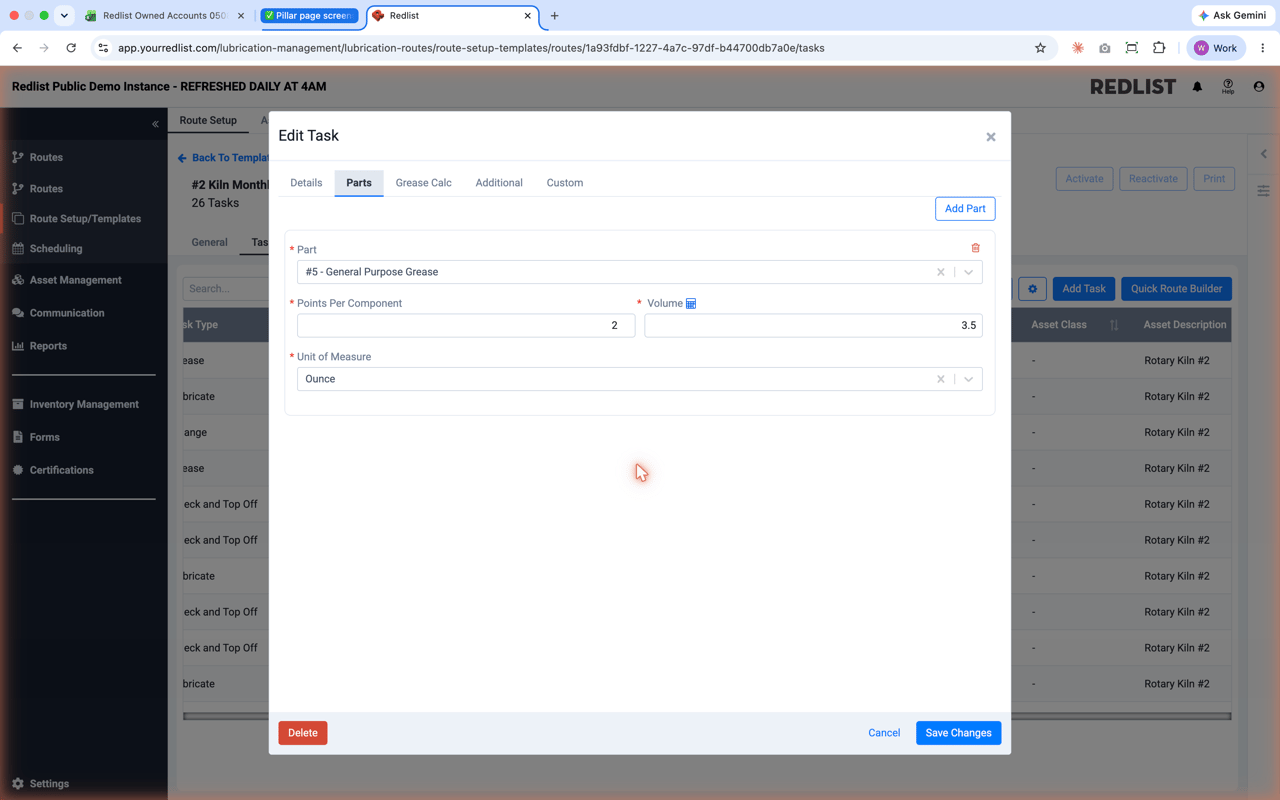Image resolution: width=1280 pixels, height=800 pixels.
Task: Click the Activate button
Action: coord(1084,179)
